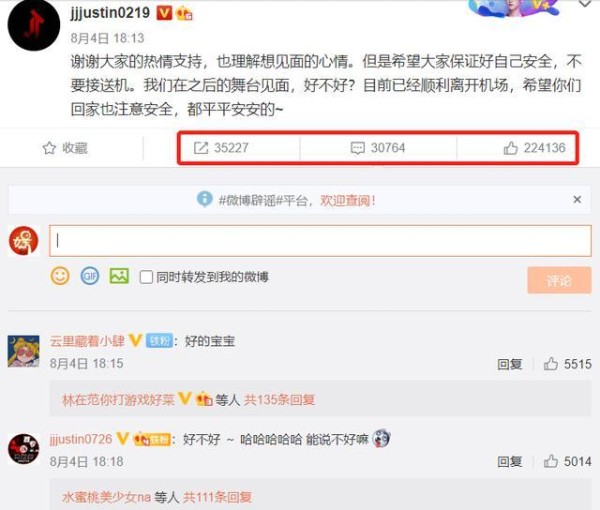Screen dimensions: 600x510
Task: Dismiss the 微博辟谣 notice banner
Action: pyautogui.click(x=577, y=199)
